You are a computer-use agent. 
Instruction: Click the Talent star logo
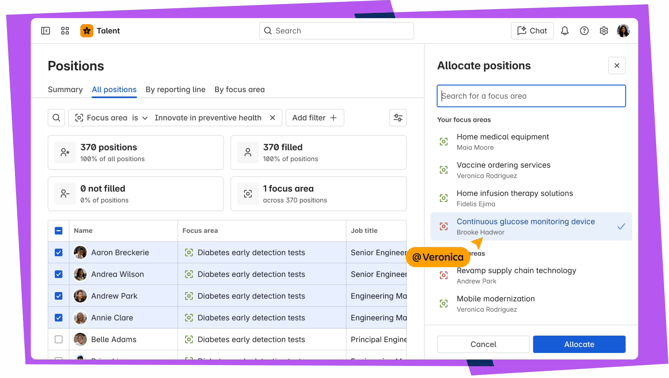pyautogui.click(x=87, y=31)
